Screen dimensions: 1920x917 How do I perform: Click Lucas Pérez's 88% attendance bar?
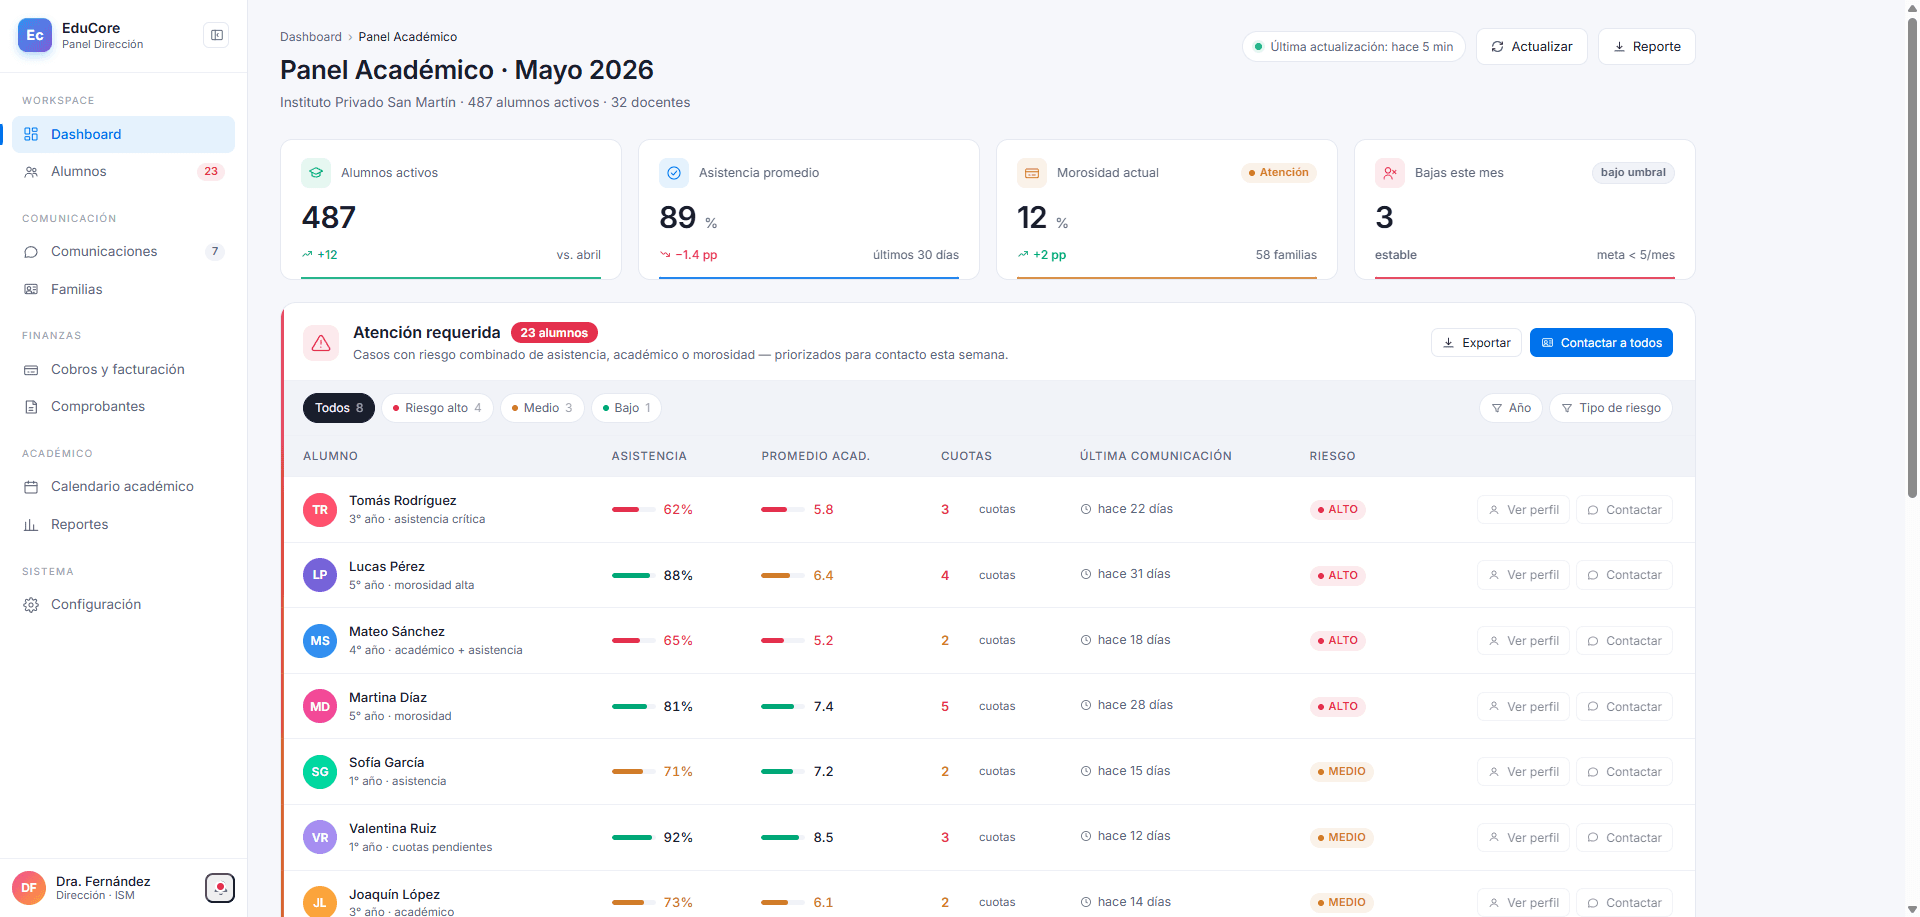click(634, 575)
